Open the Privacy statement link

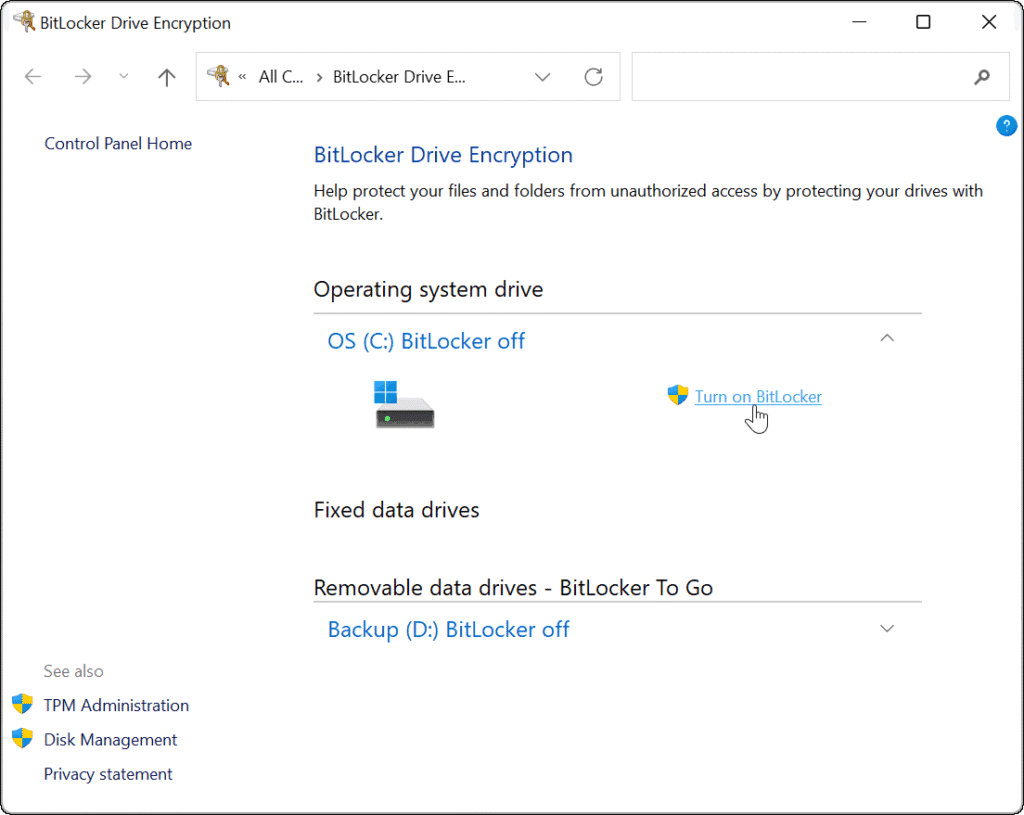pyautogui.click(x=108, y=774)
